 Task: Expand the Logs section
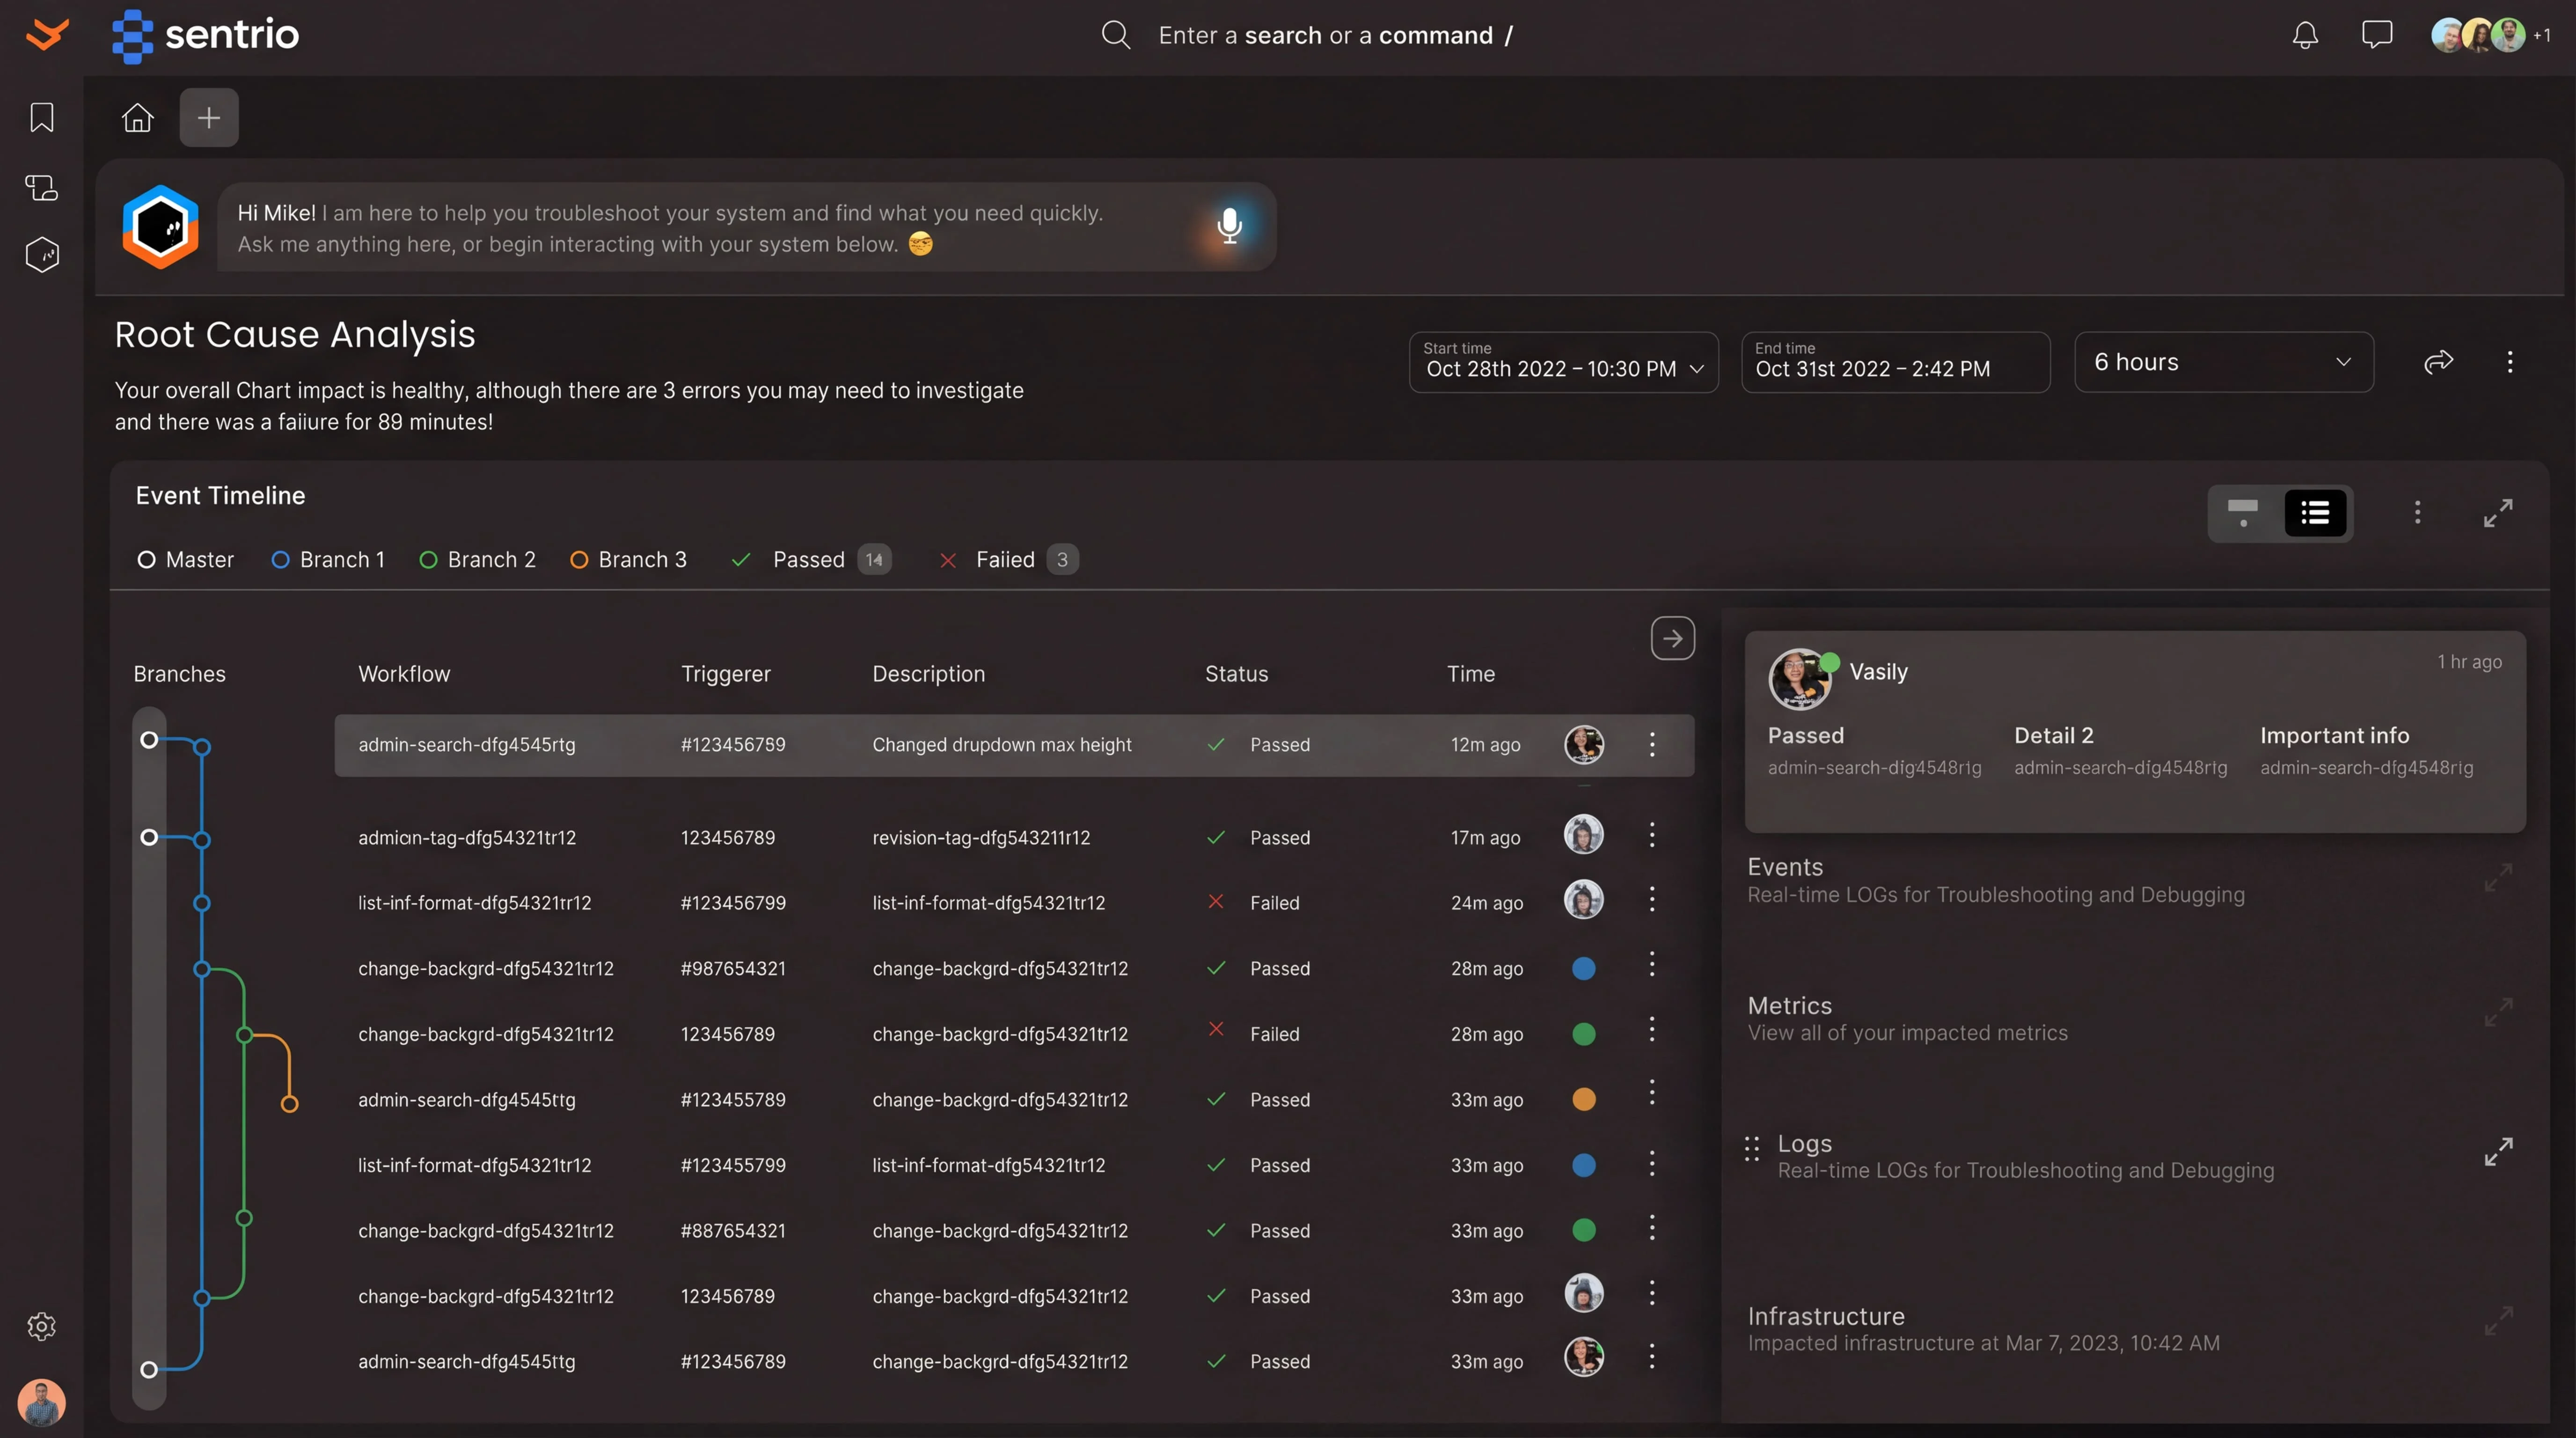point(2498,1152)
